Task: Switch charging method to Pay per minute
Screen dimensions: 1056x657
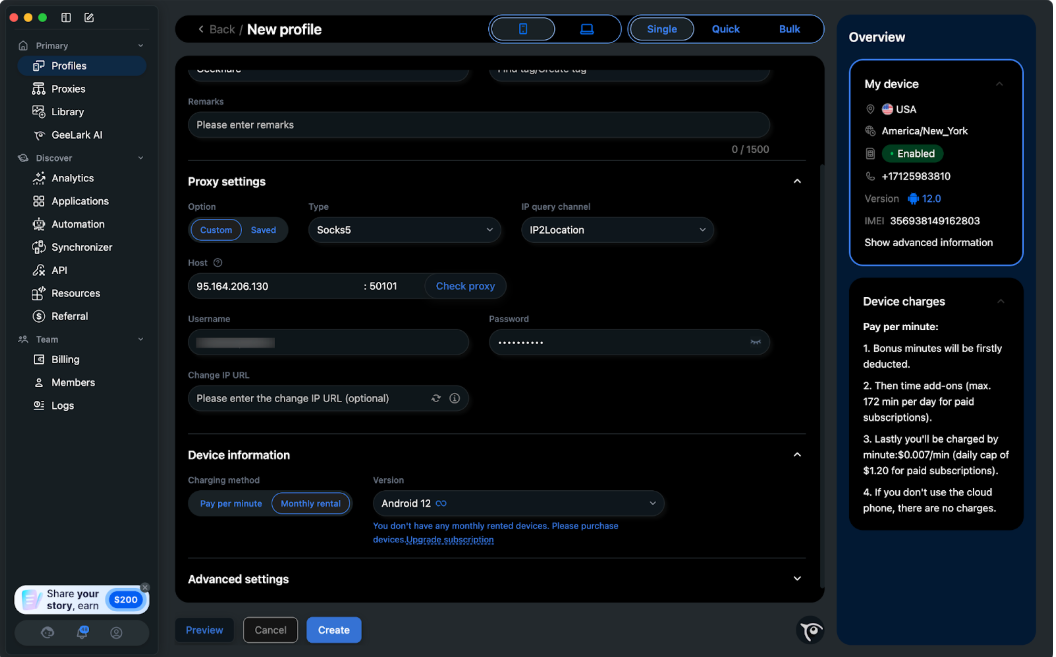Action: (x=229, y=504)
